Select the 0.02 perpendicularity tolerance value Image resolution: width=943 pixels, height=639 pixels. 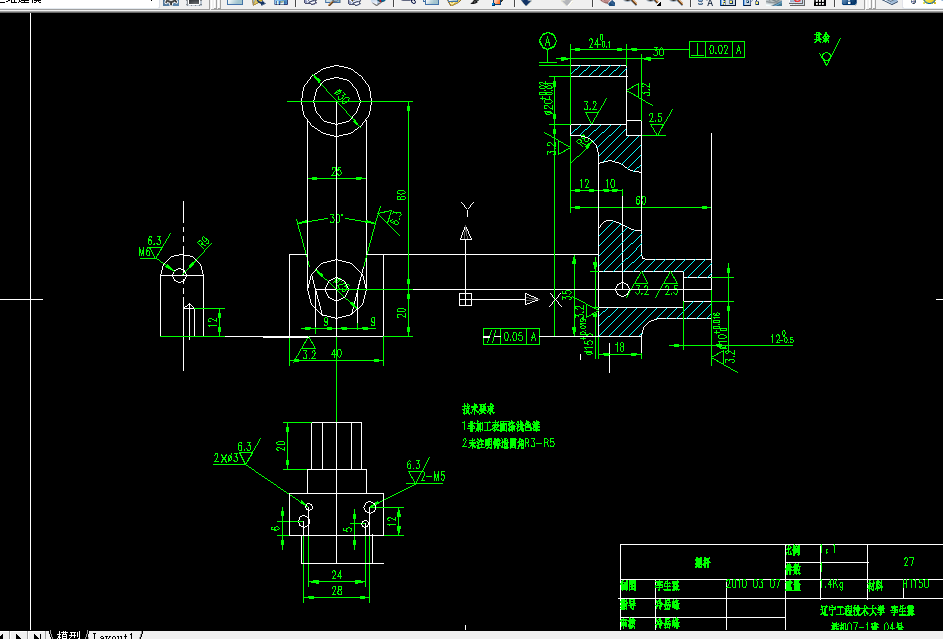pos(719,50)
